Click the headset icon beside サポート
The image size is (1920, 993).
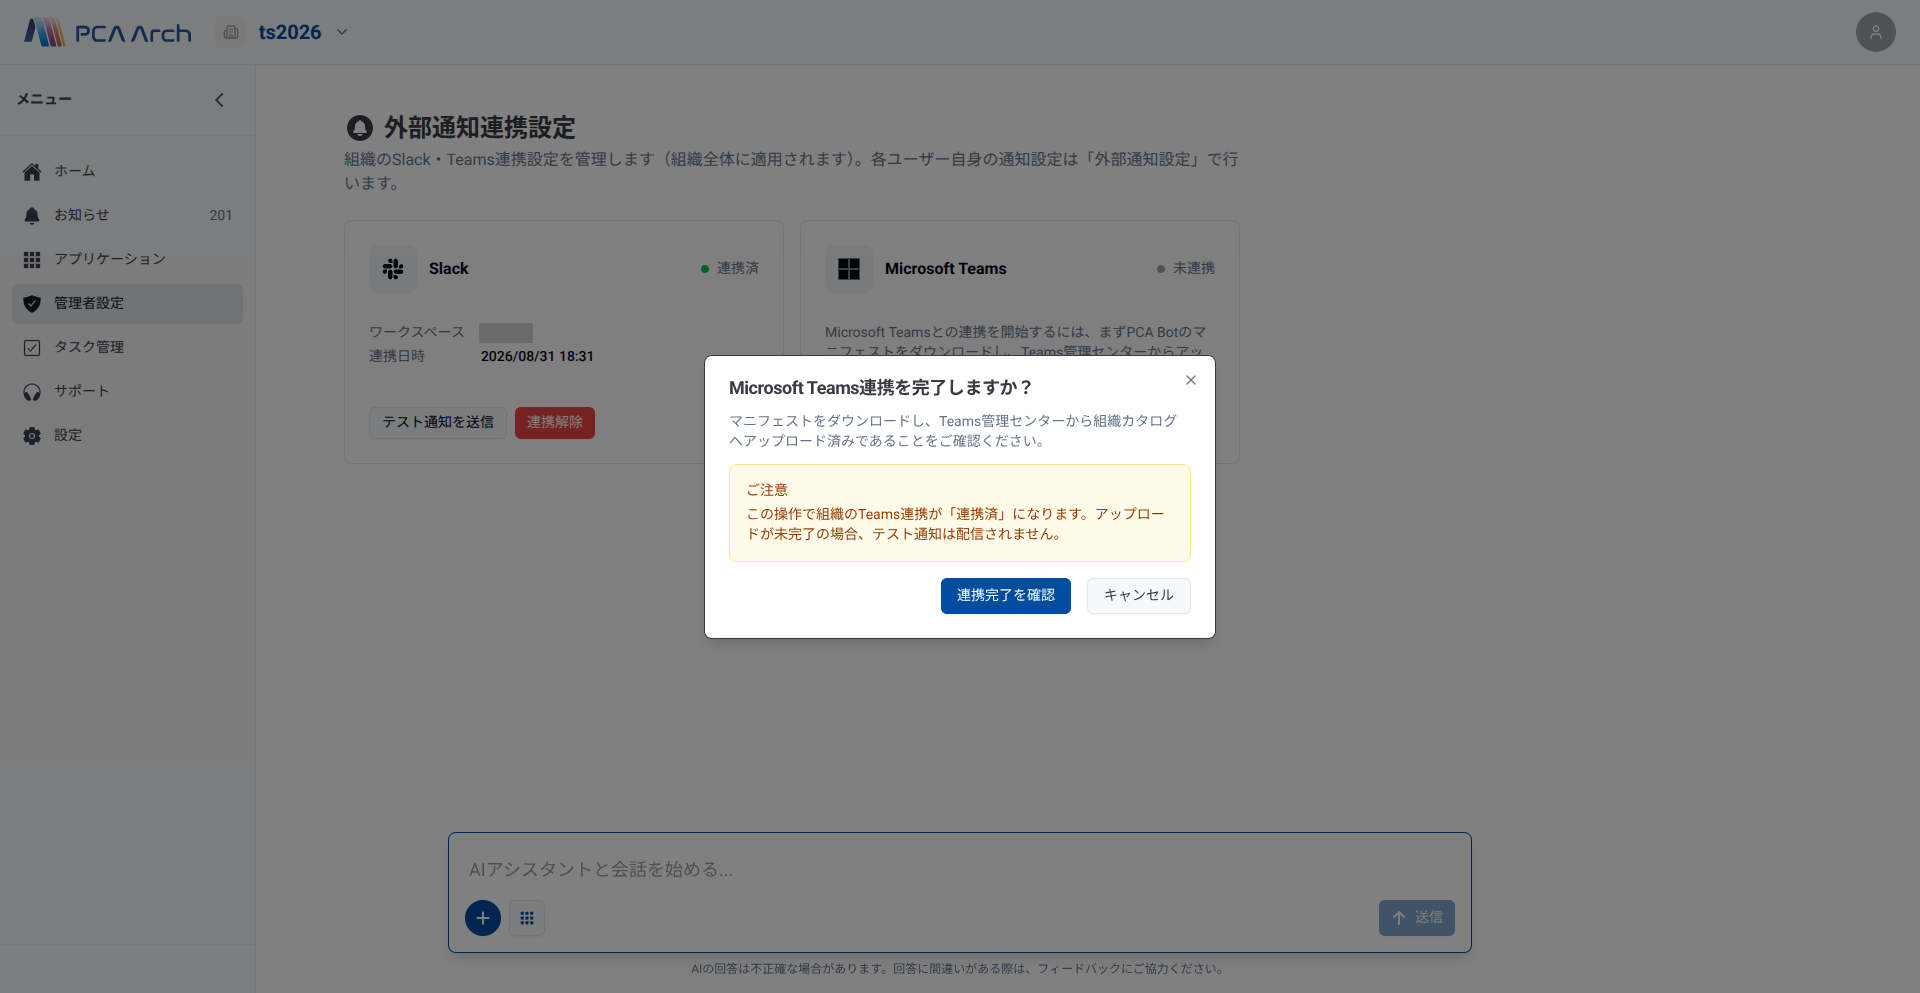pyautogui.click(x=32, y=392)
